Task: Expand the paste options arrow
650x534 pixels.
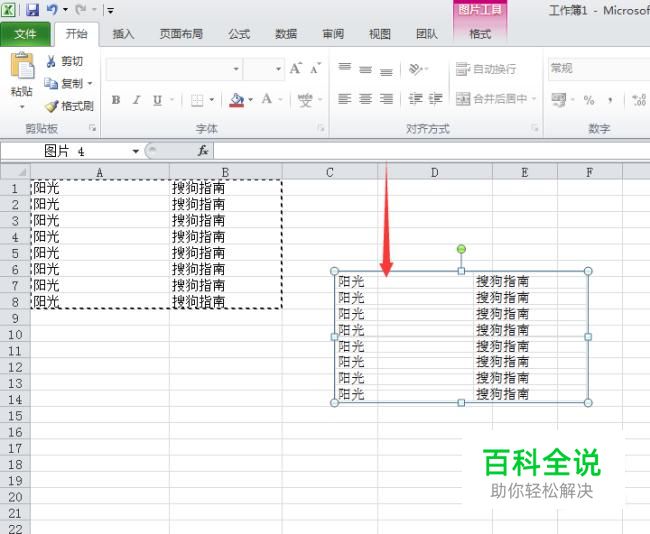Action: point(22,107)
